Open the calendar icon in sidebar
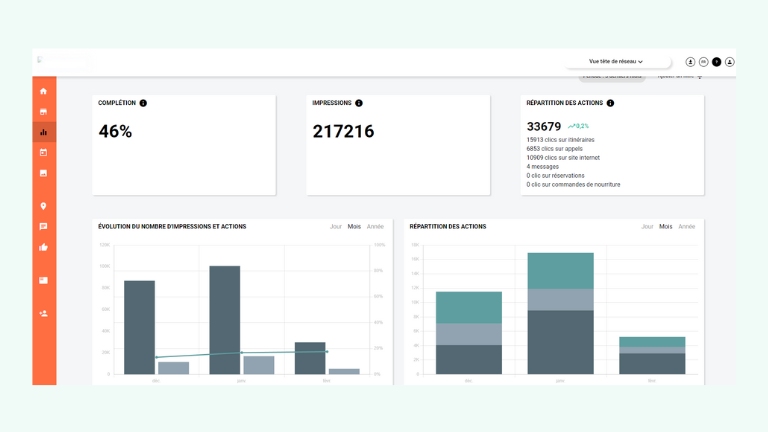 pyautogui.click(x=43, y=152)
